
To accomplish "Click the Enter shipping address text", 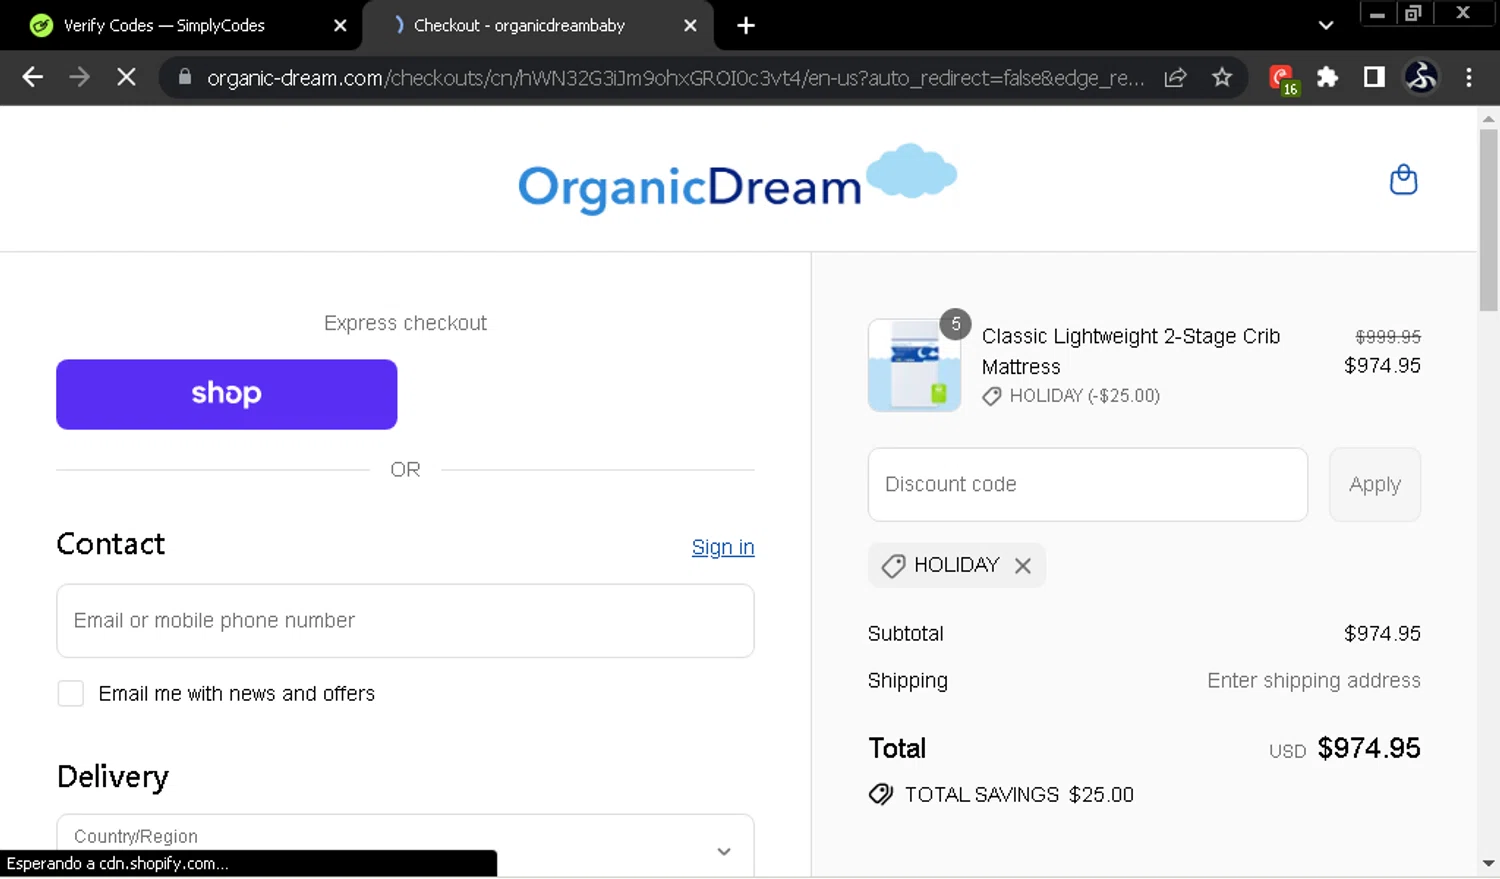I will (1313, 681).
